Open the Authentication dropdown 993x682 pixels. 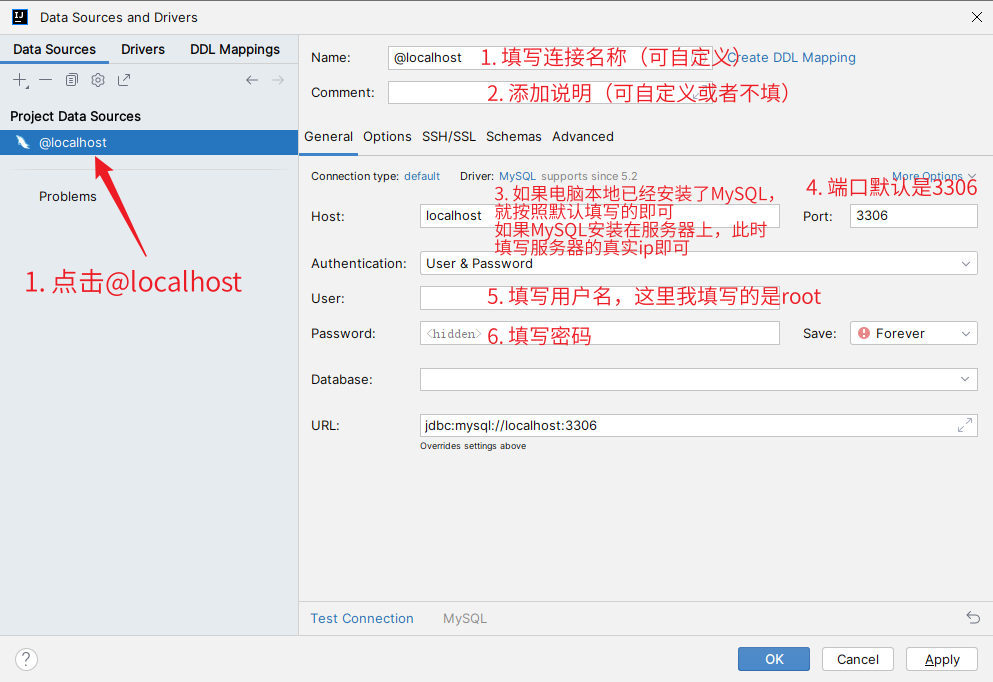pos(698,264)
